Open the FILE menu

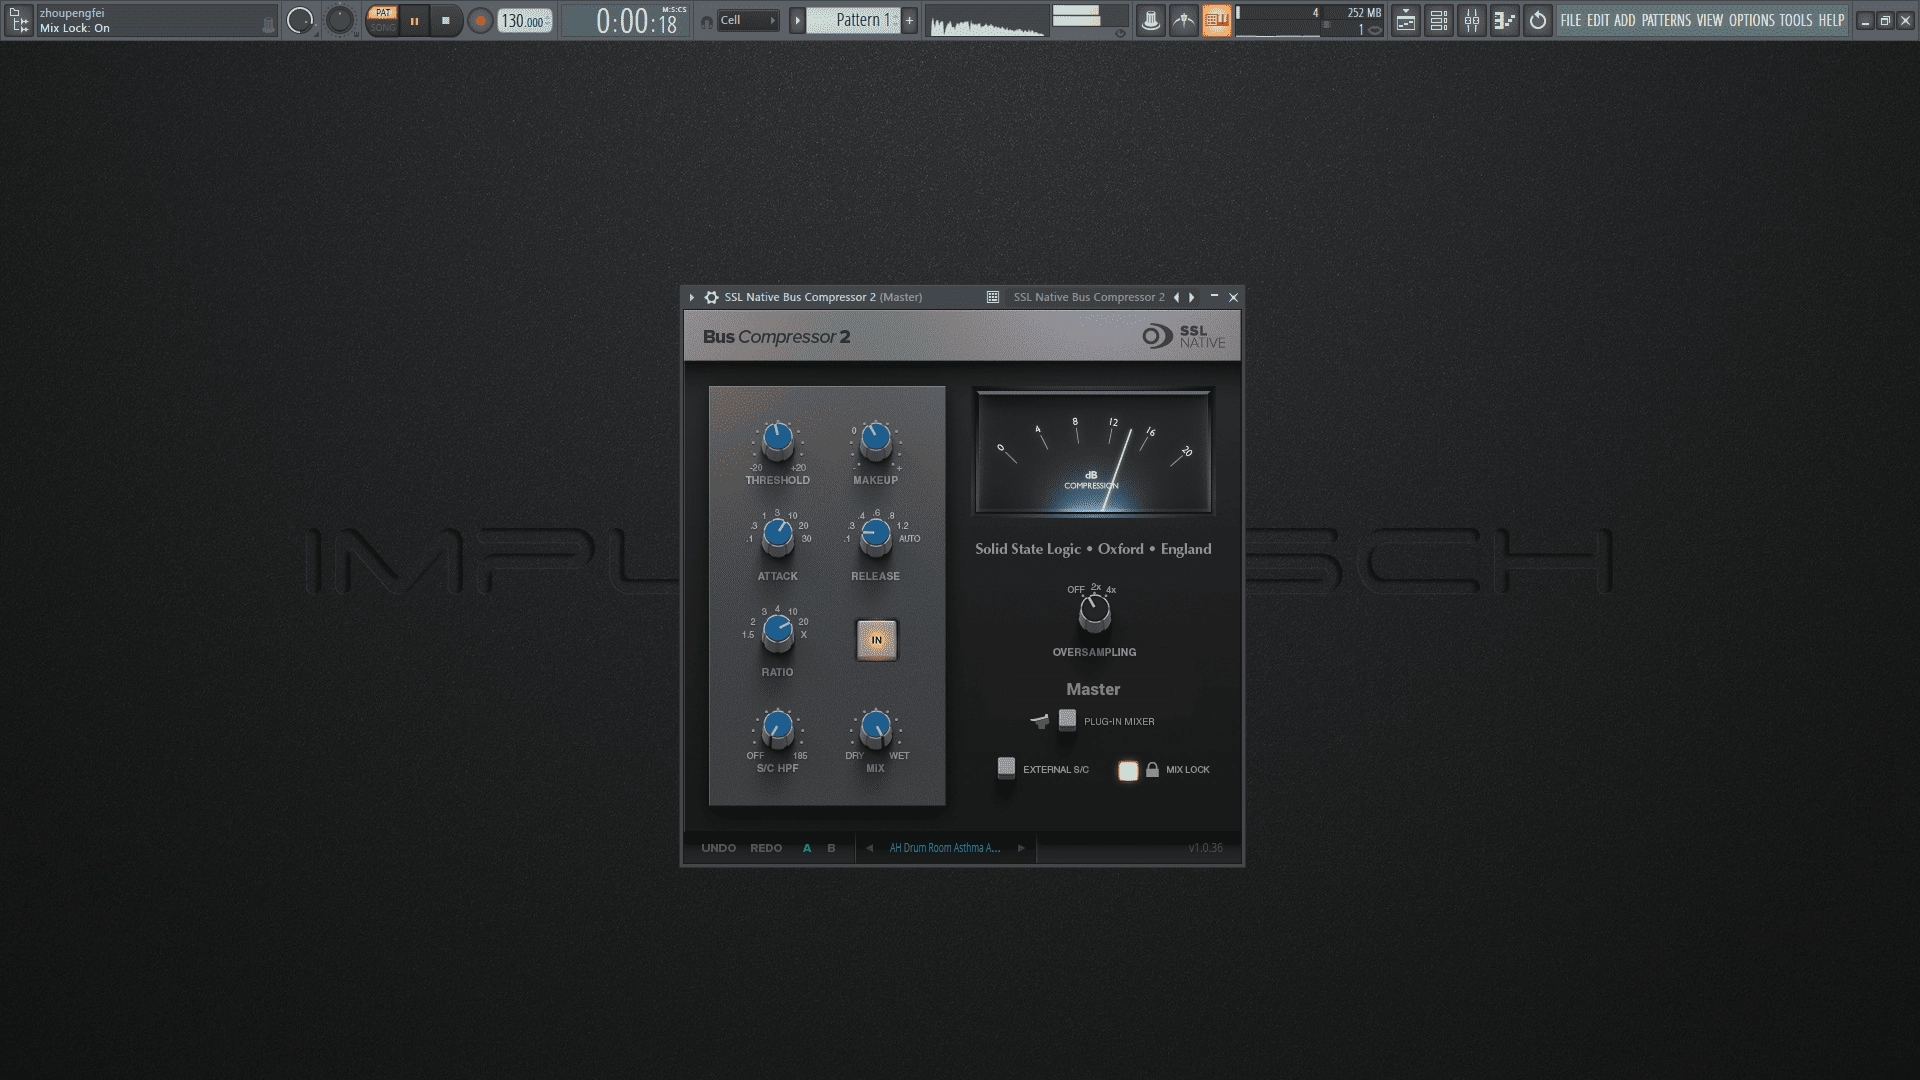point(1571,20)
